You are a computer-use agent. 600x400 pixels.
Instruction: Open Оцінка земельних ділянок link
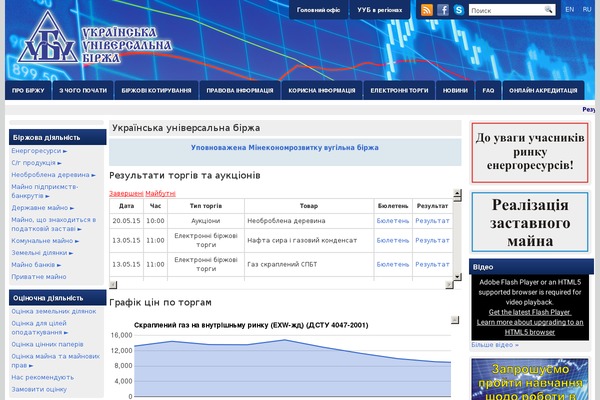54,311
